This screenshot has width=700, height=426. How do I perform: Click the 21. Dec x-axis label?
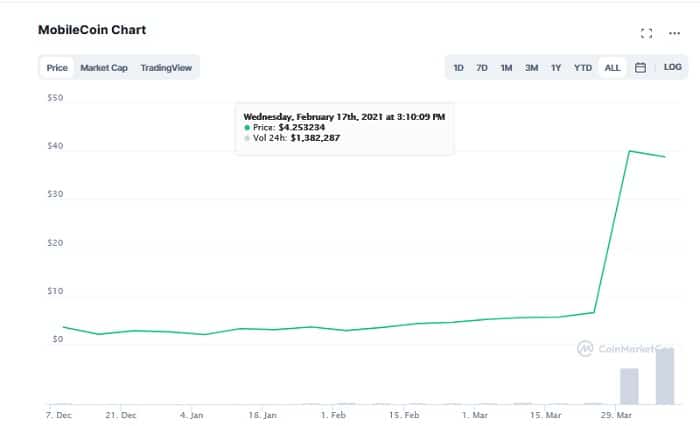coord(121,415)
